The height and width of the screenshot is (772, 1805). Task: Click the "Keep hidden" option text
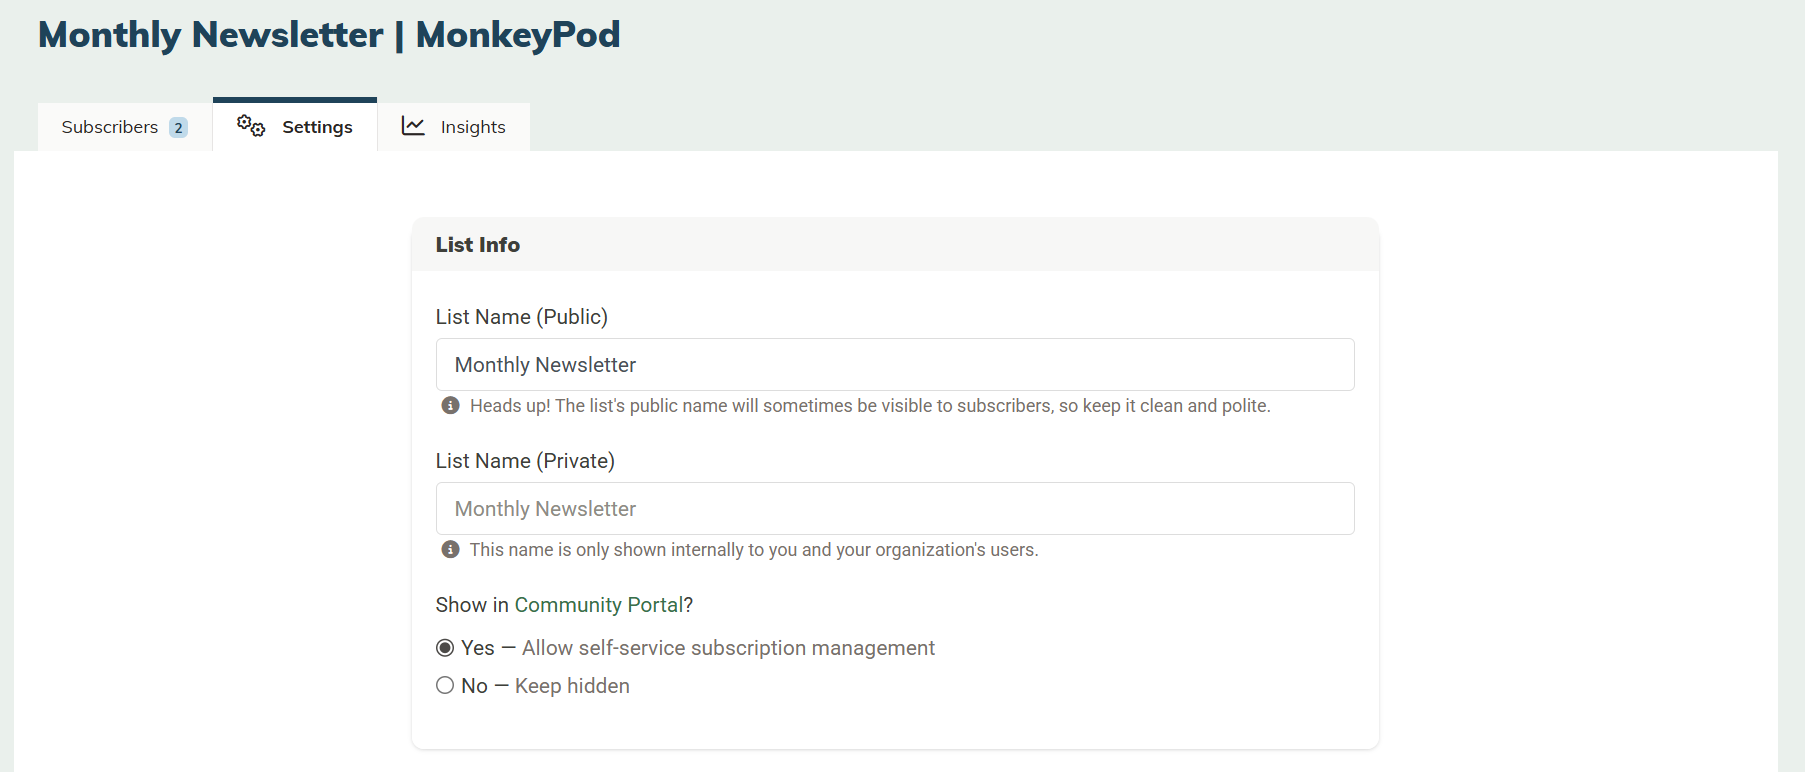[572, 686]
